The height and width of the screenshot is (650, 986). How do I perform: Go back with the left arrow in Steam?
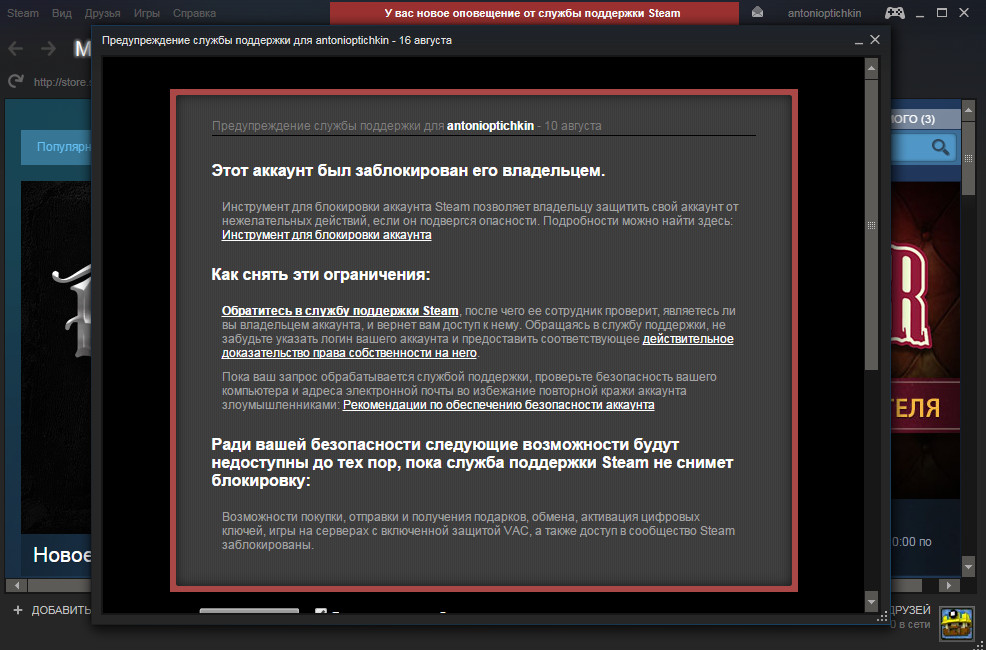[15, 49]
